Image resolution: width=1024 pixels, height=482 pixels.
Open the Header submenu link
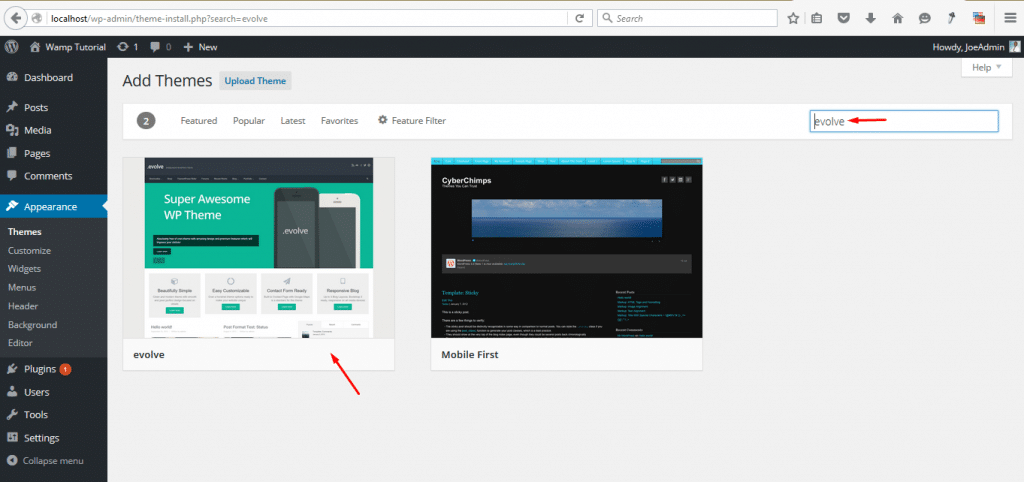(23, 306)
